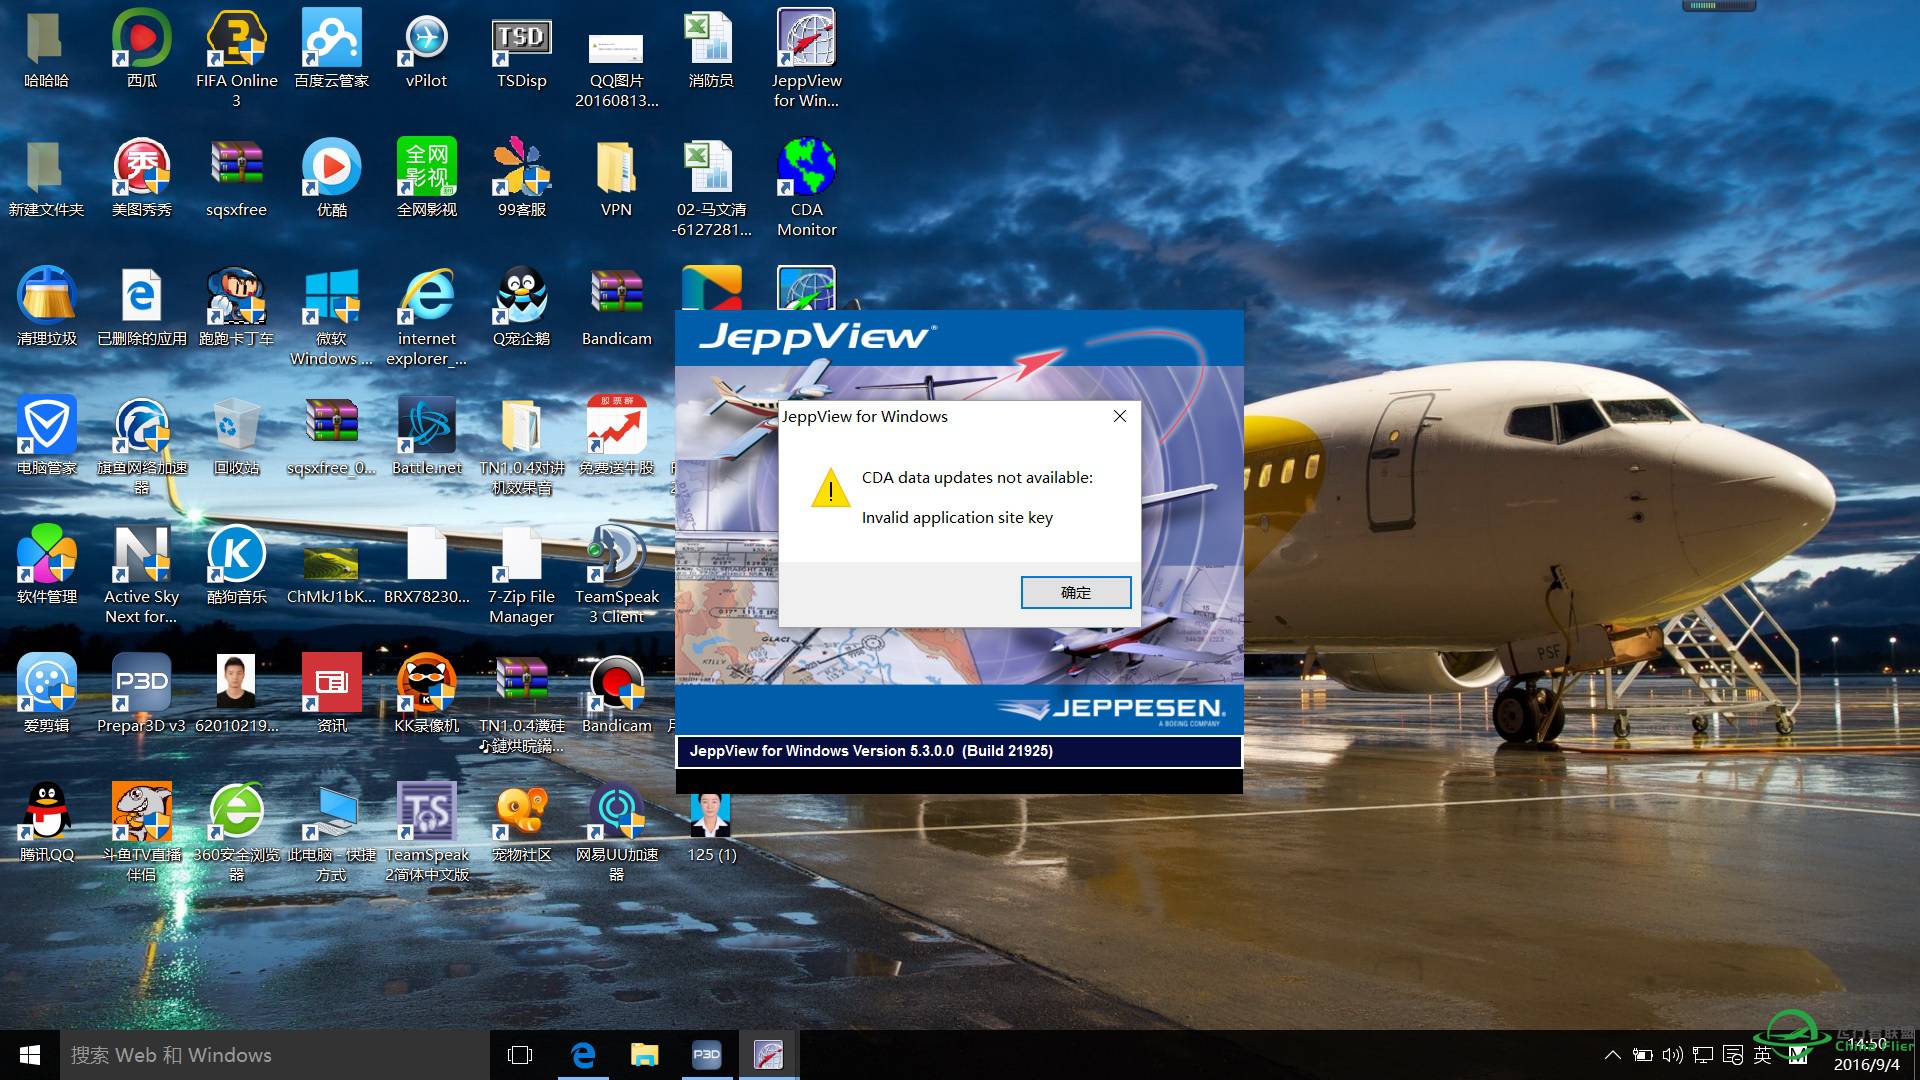Viewport: 1920px width, 1080px height.
Task: Launch the 跑跑卡丁车 desktop shortcut
Action: 236,306
